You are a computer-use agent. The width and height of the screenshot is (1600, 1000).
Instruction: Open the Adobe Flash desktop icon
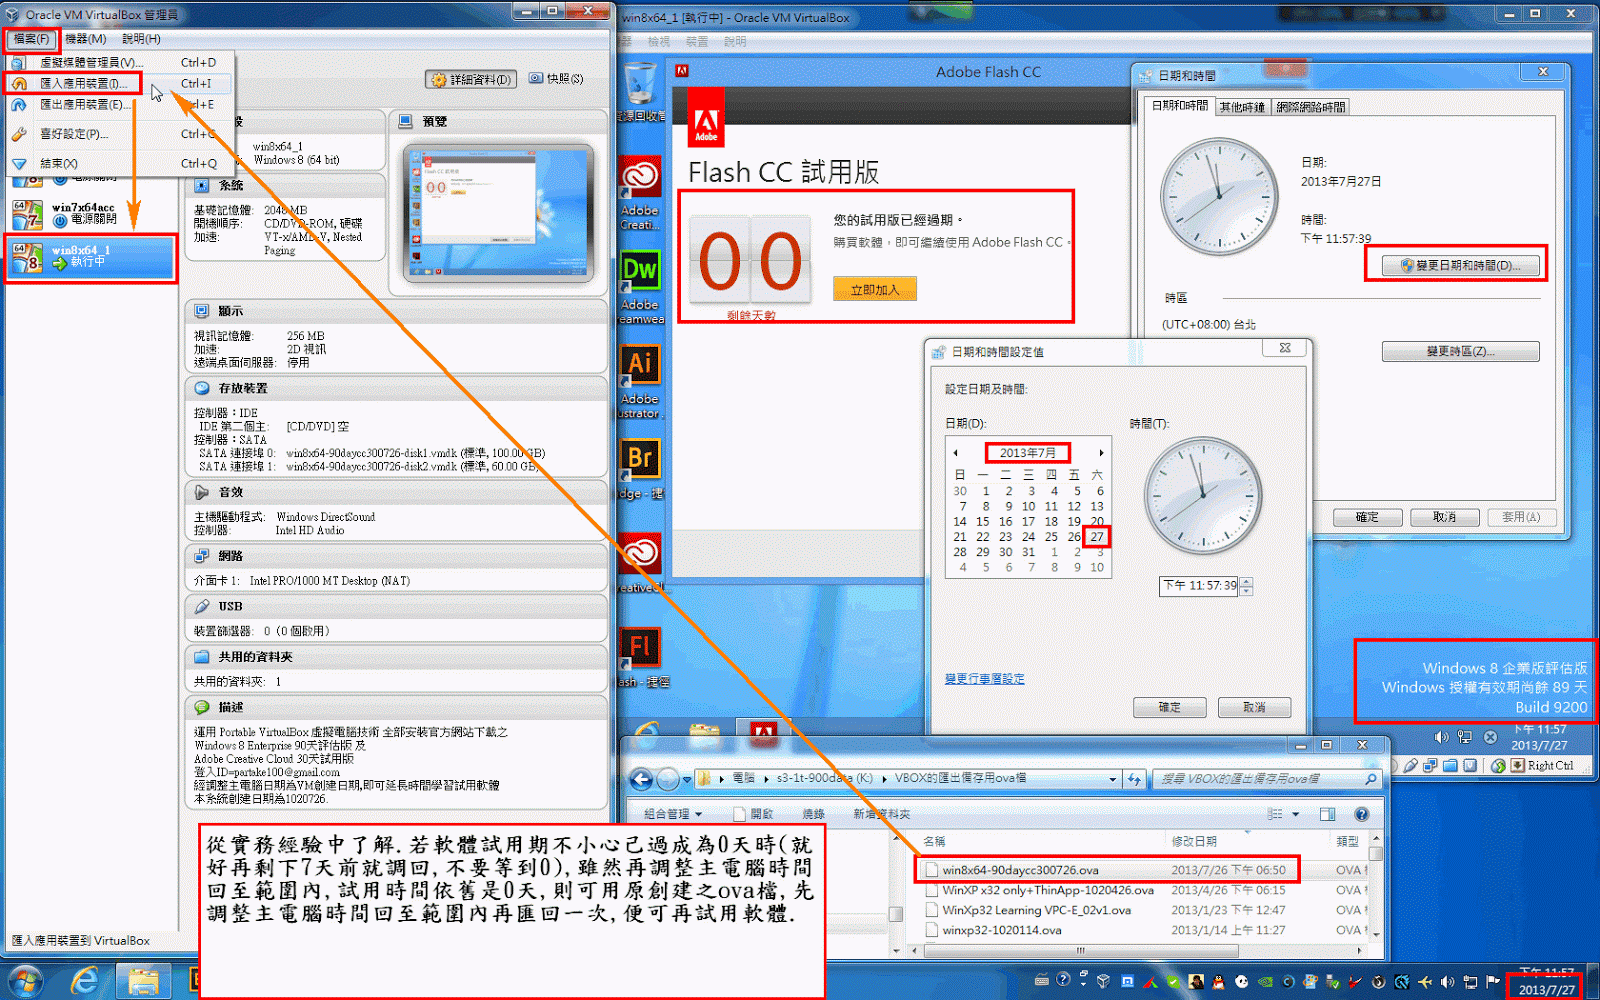click(x=640, y=656)
